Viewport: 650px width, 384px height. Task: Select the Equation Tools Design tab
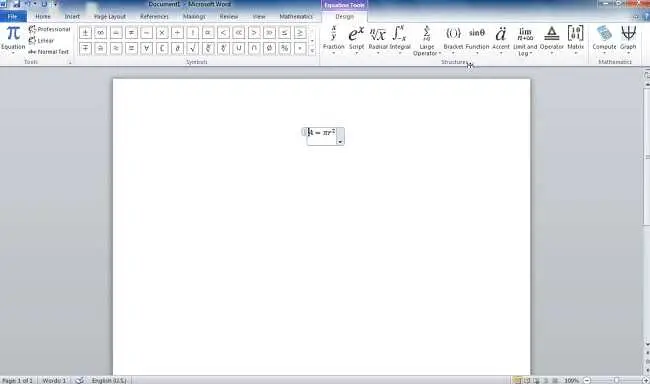[x=344, y=17]
